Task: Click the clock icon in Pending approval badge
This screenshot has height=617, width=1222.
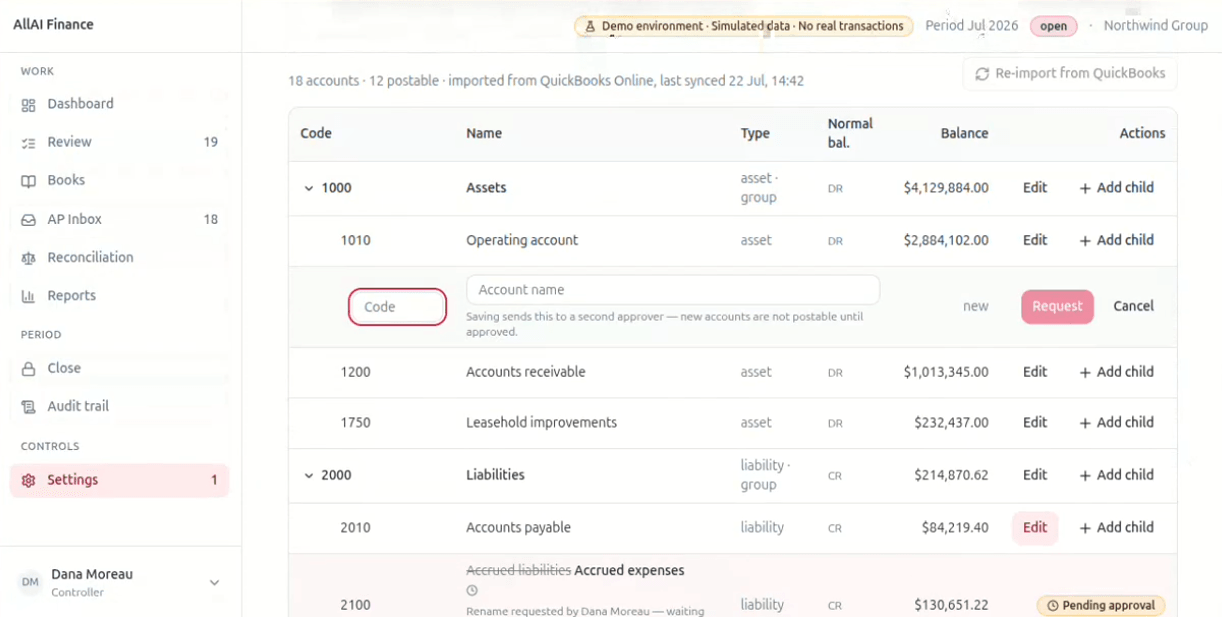Action: (1052, 606)
